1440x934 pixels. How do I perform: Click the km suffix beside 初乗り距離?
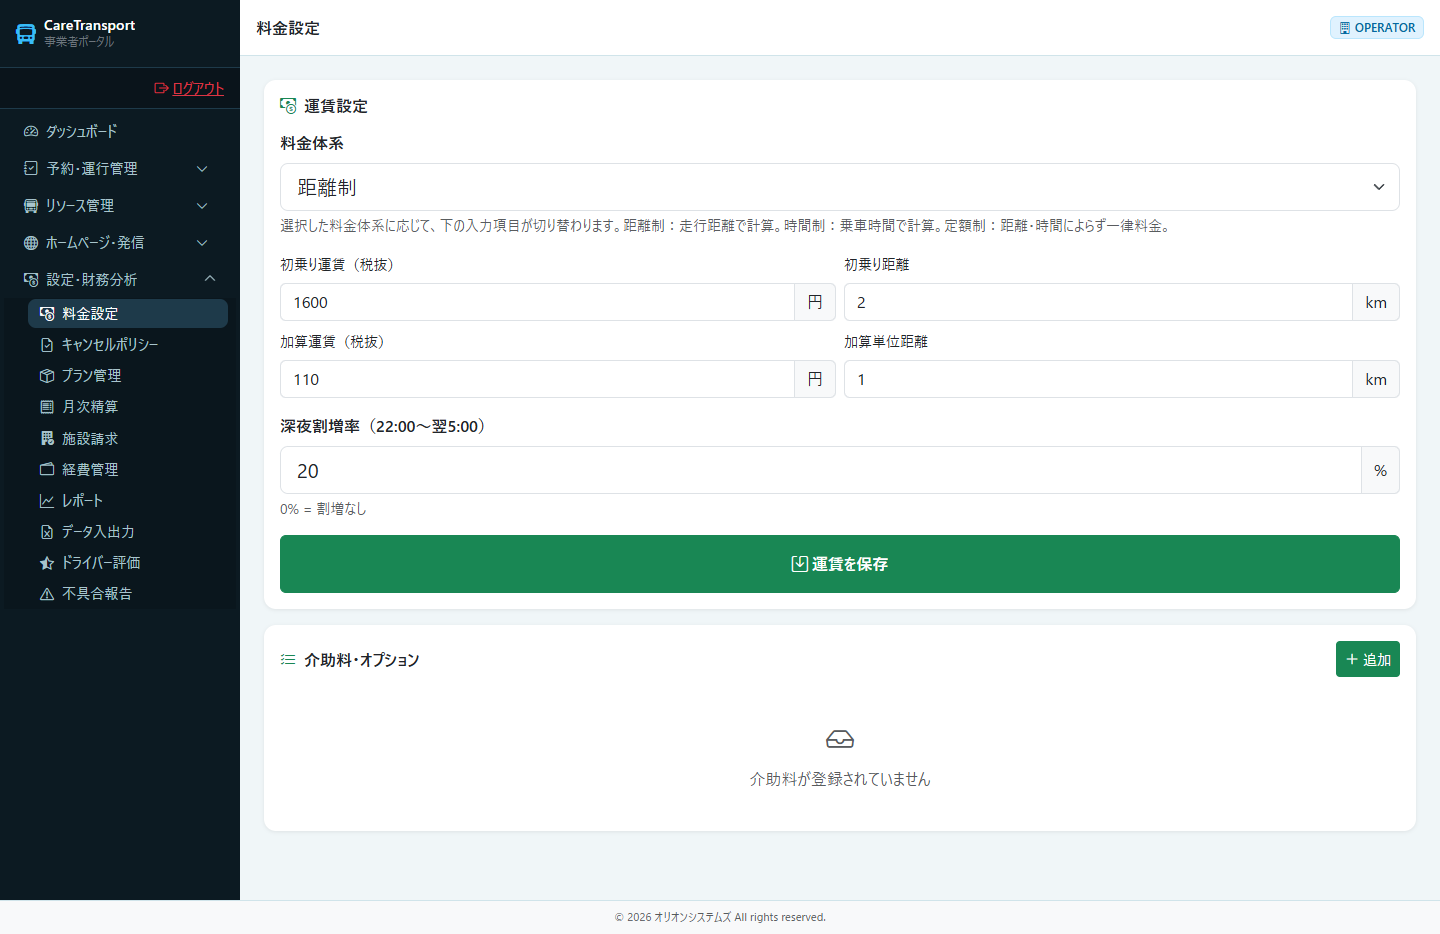point(1376,302)
